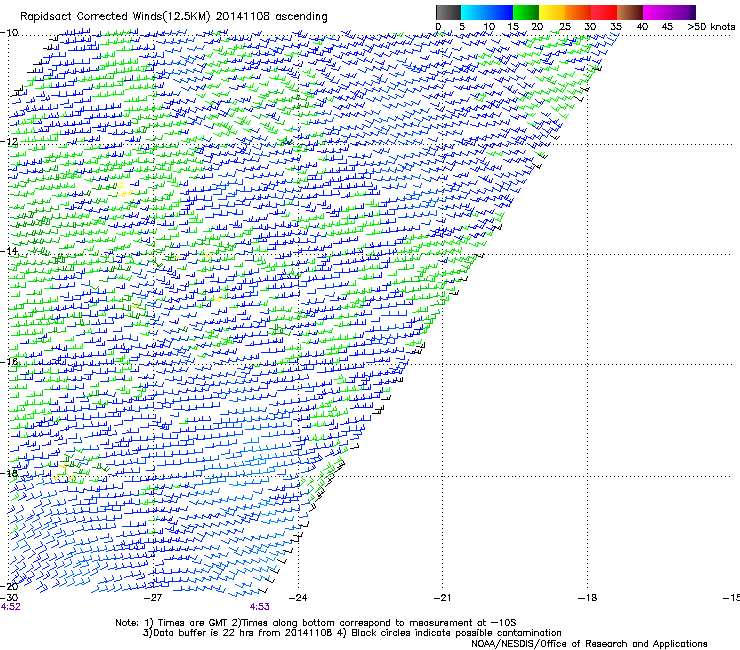This screenshot has height=650, width=740.
Task: Click the 4:53 purple time stamp
Action: click(x=260, y=607)
